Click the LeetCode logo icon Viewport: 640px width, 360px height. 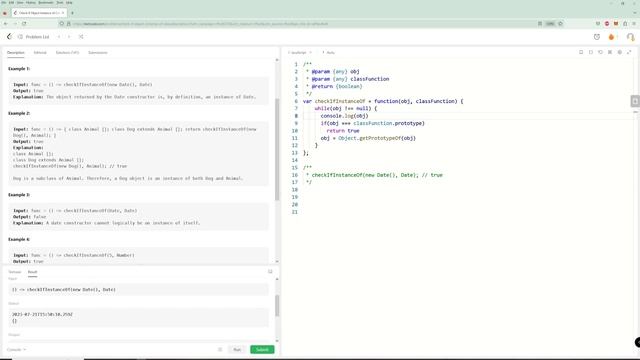(9, 37)
